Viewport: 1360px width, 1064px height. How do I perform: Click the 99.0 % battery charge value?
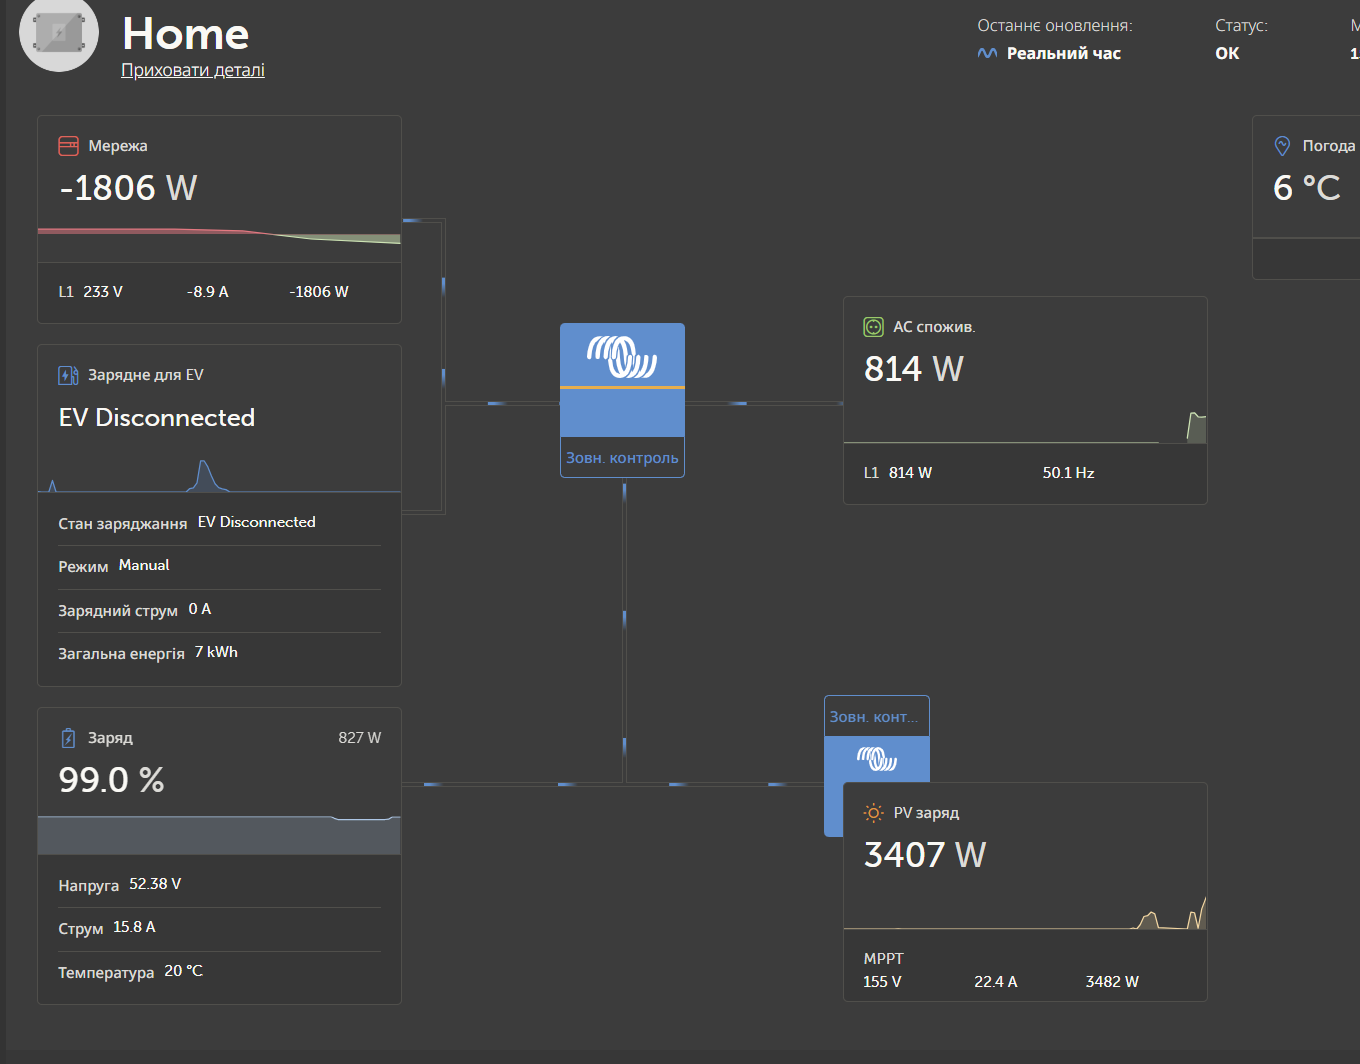click(x=111, y=780)
